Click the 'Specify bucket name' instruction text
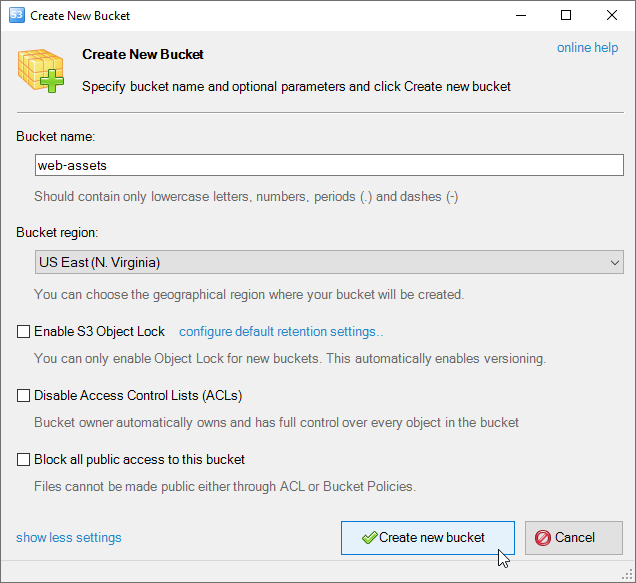The height and width of the screenshot is (583, 636). click(x=296, y=86)
